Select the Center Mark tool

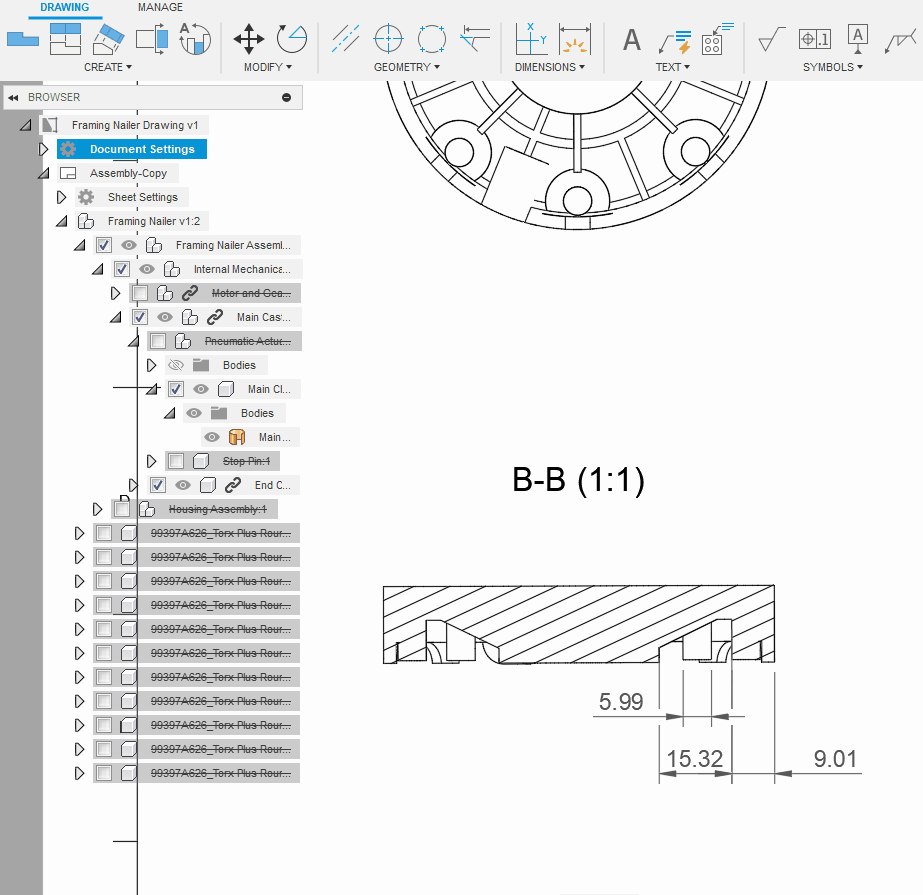tap(389, 39)
